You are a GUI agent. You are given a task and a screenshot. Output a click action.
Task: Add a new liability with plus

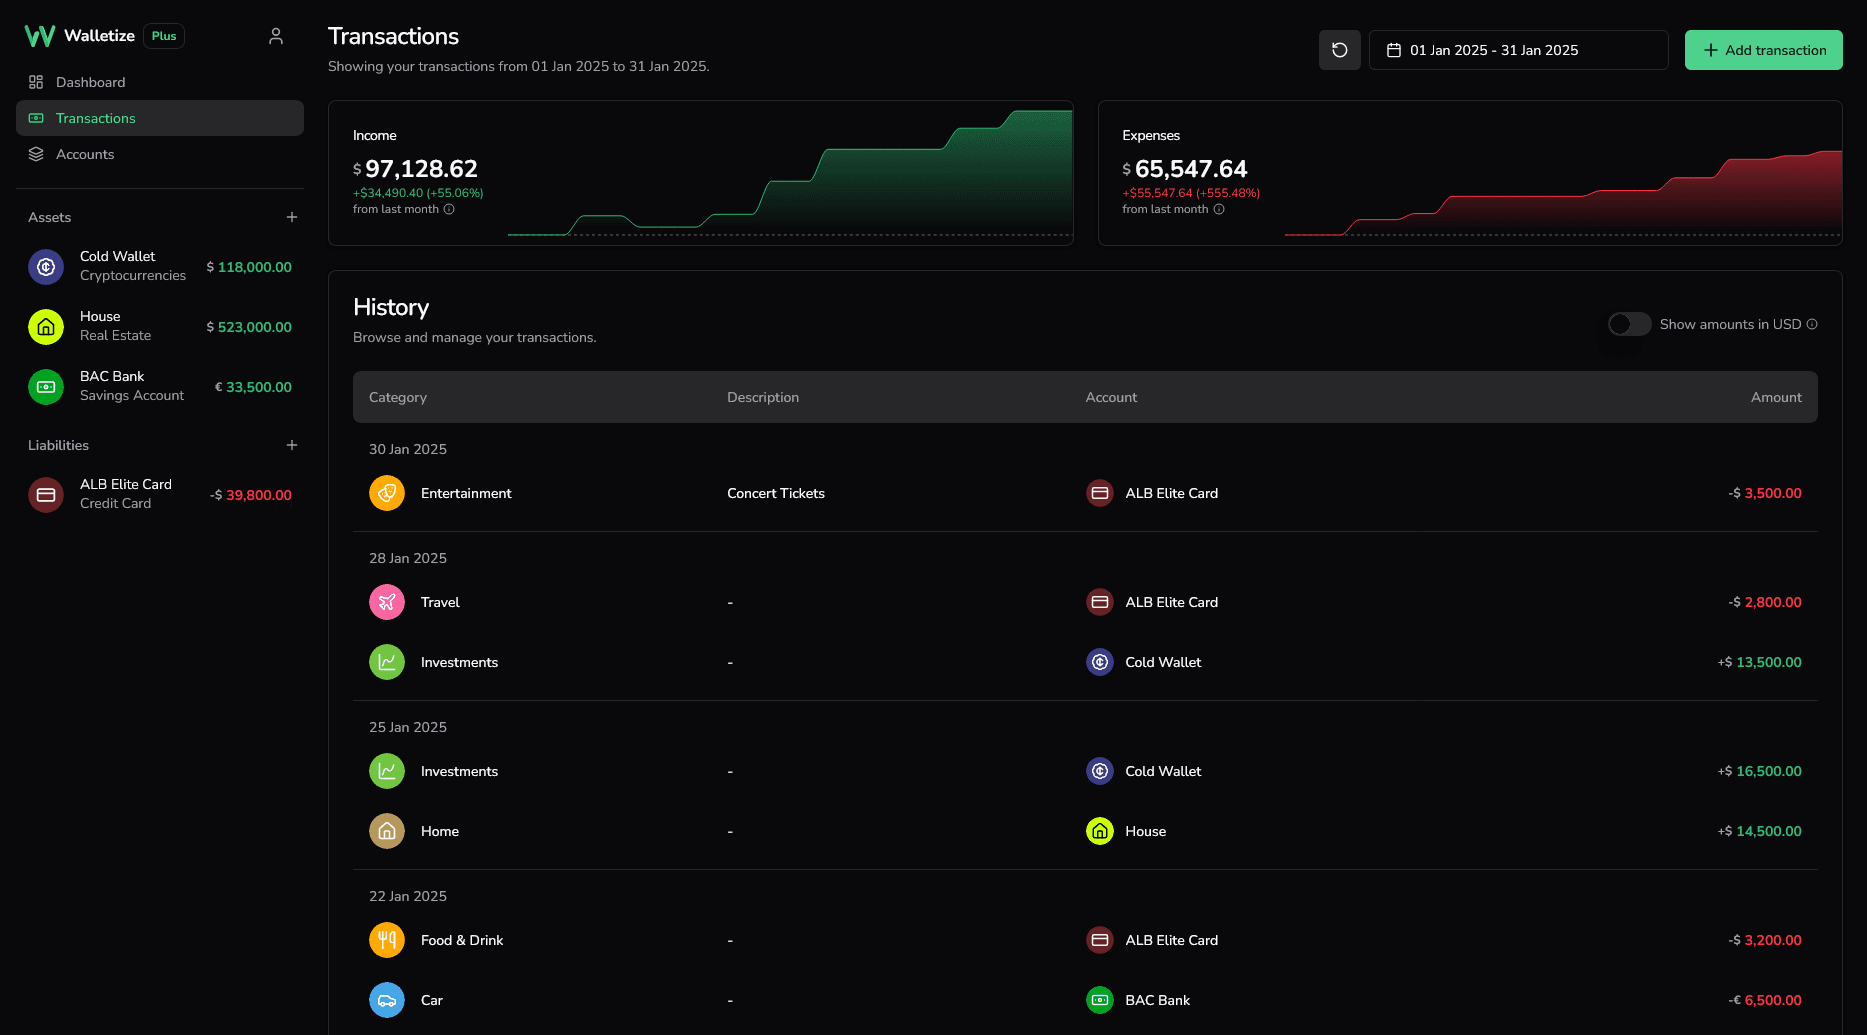coord(292,445)
